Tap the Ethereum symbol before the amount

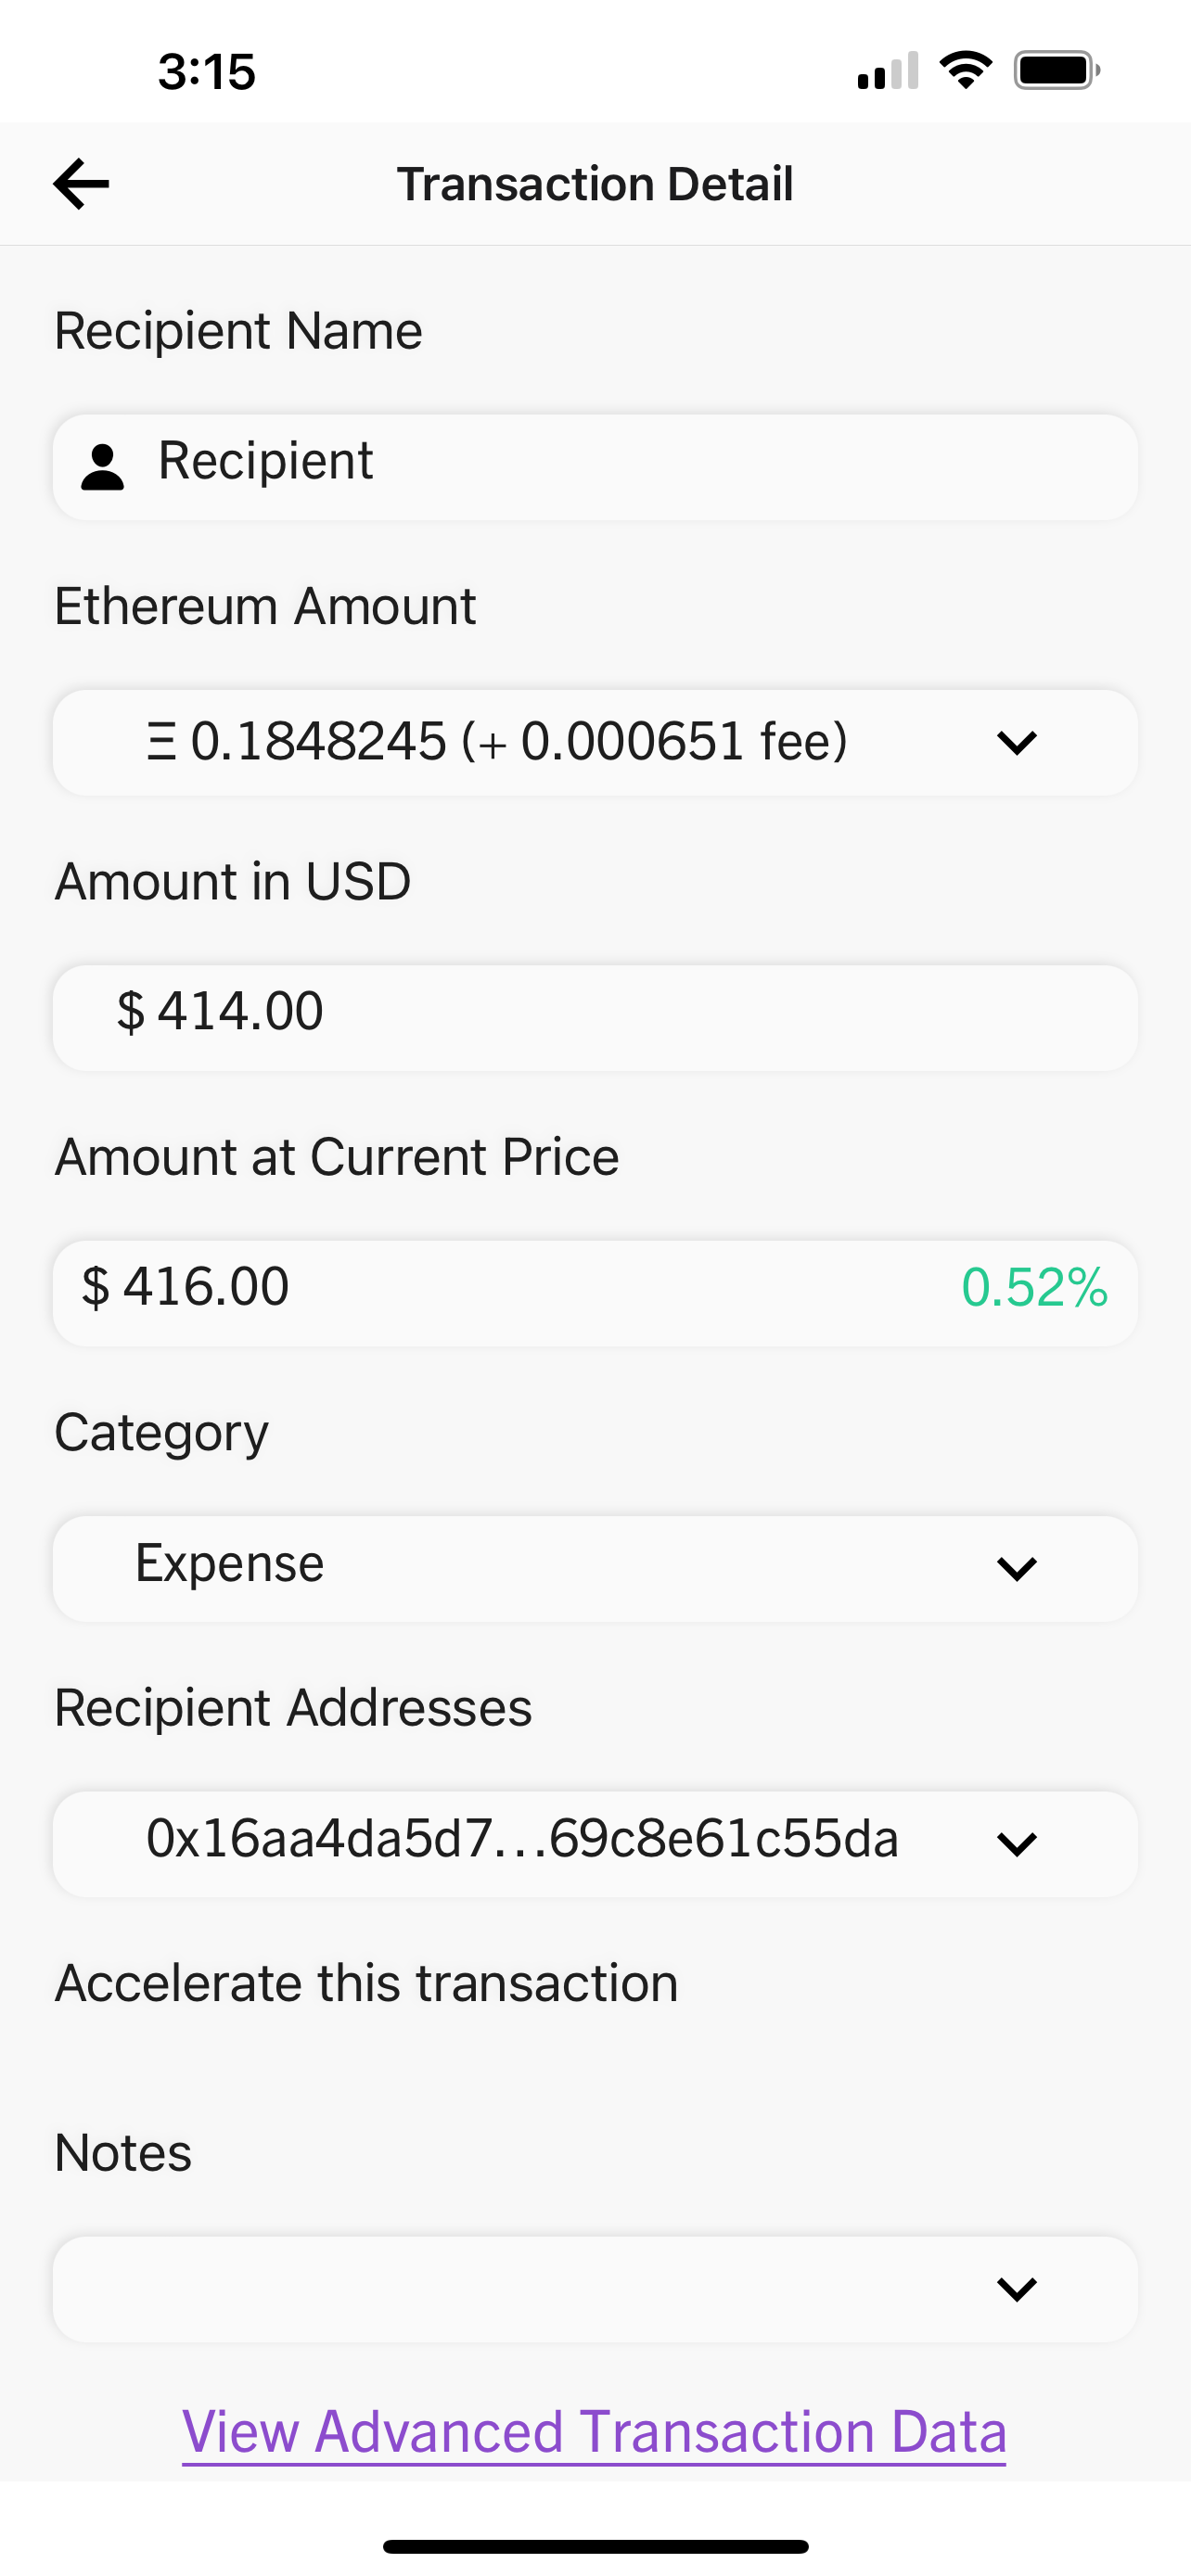coord(161,743)
